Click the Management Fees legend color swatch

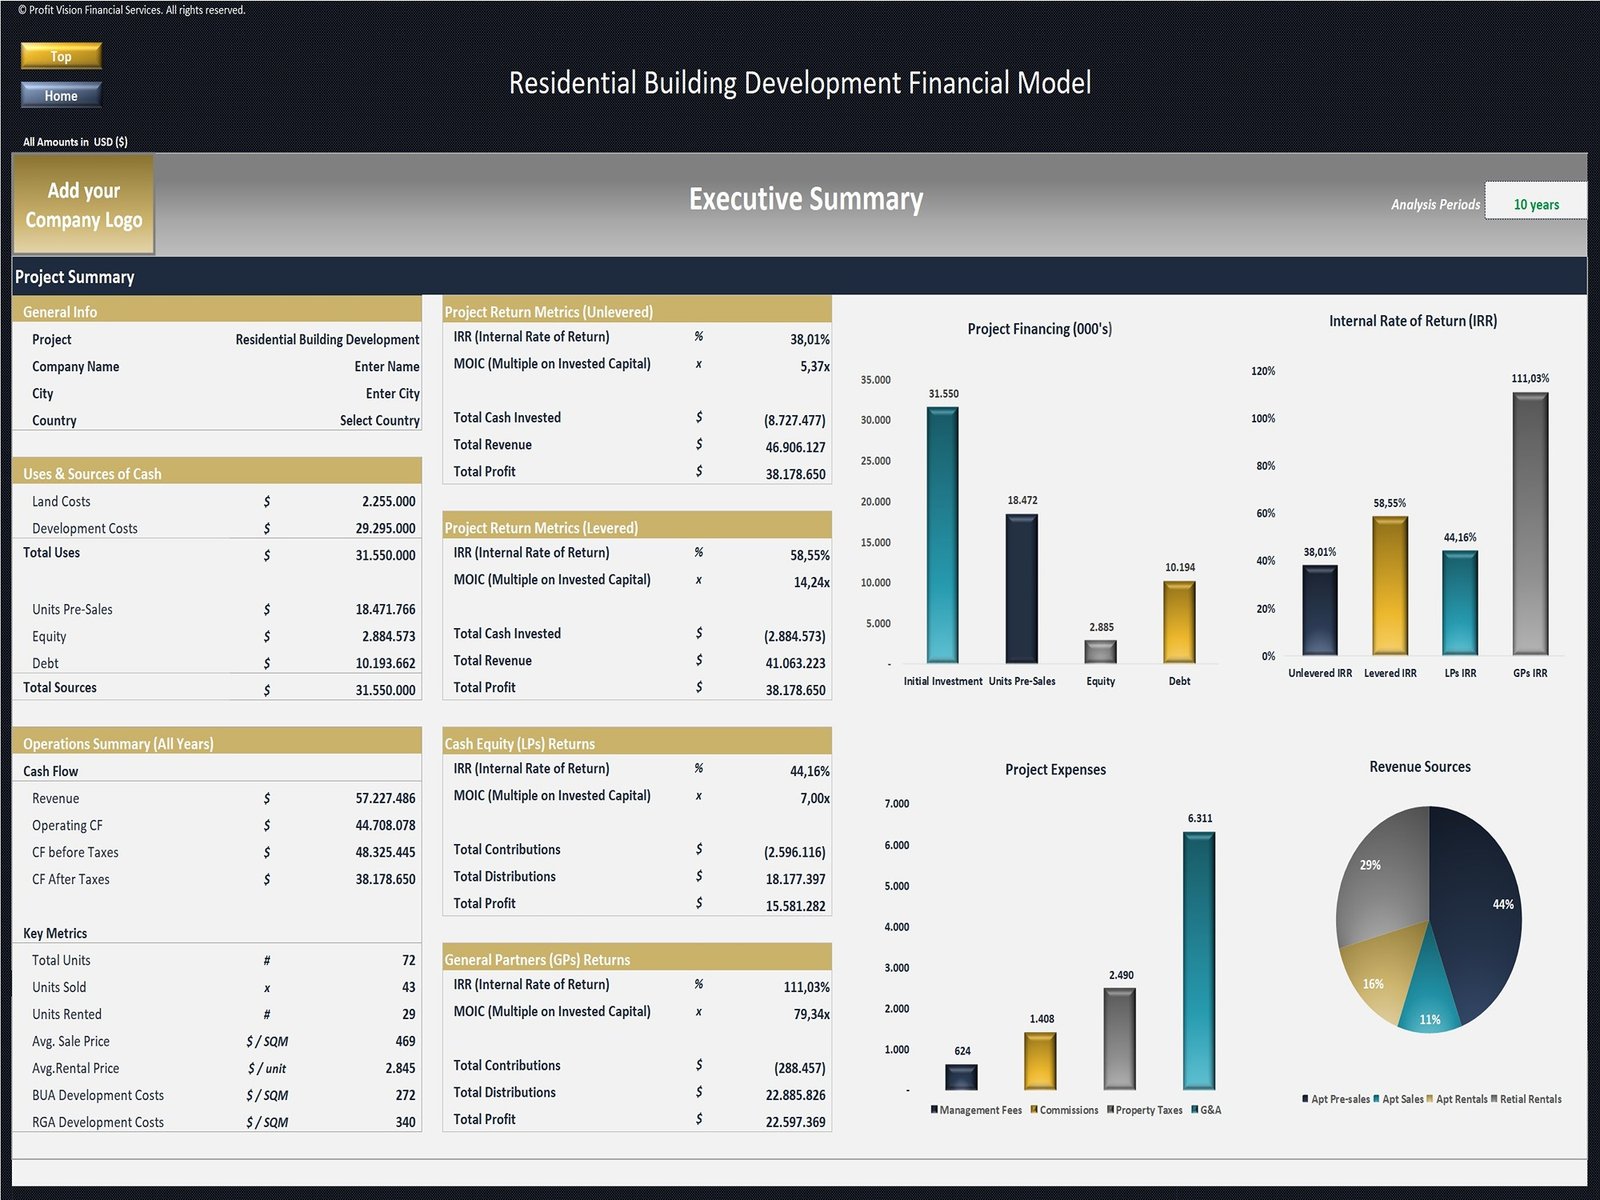(934, 1110)
